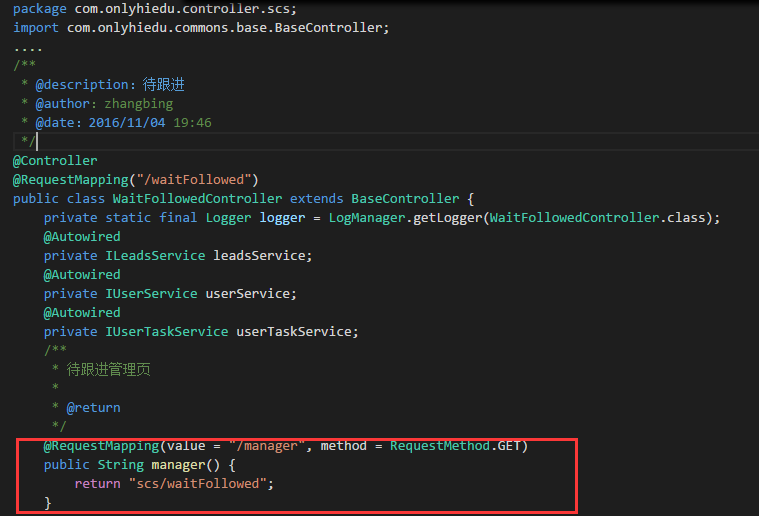Click the @Autowired above userTaskService
This screenshot has height=516, width=759.
coord(82,312)
